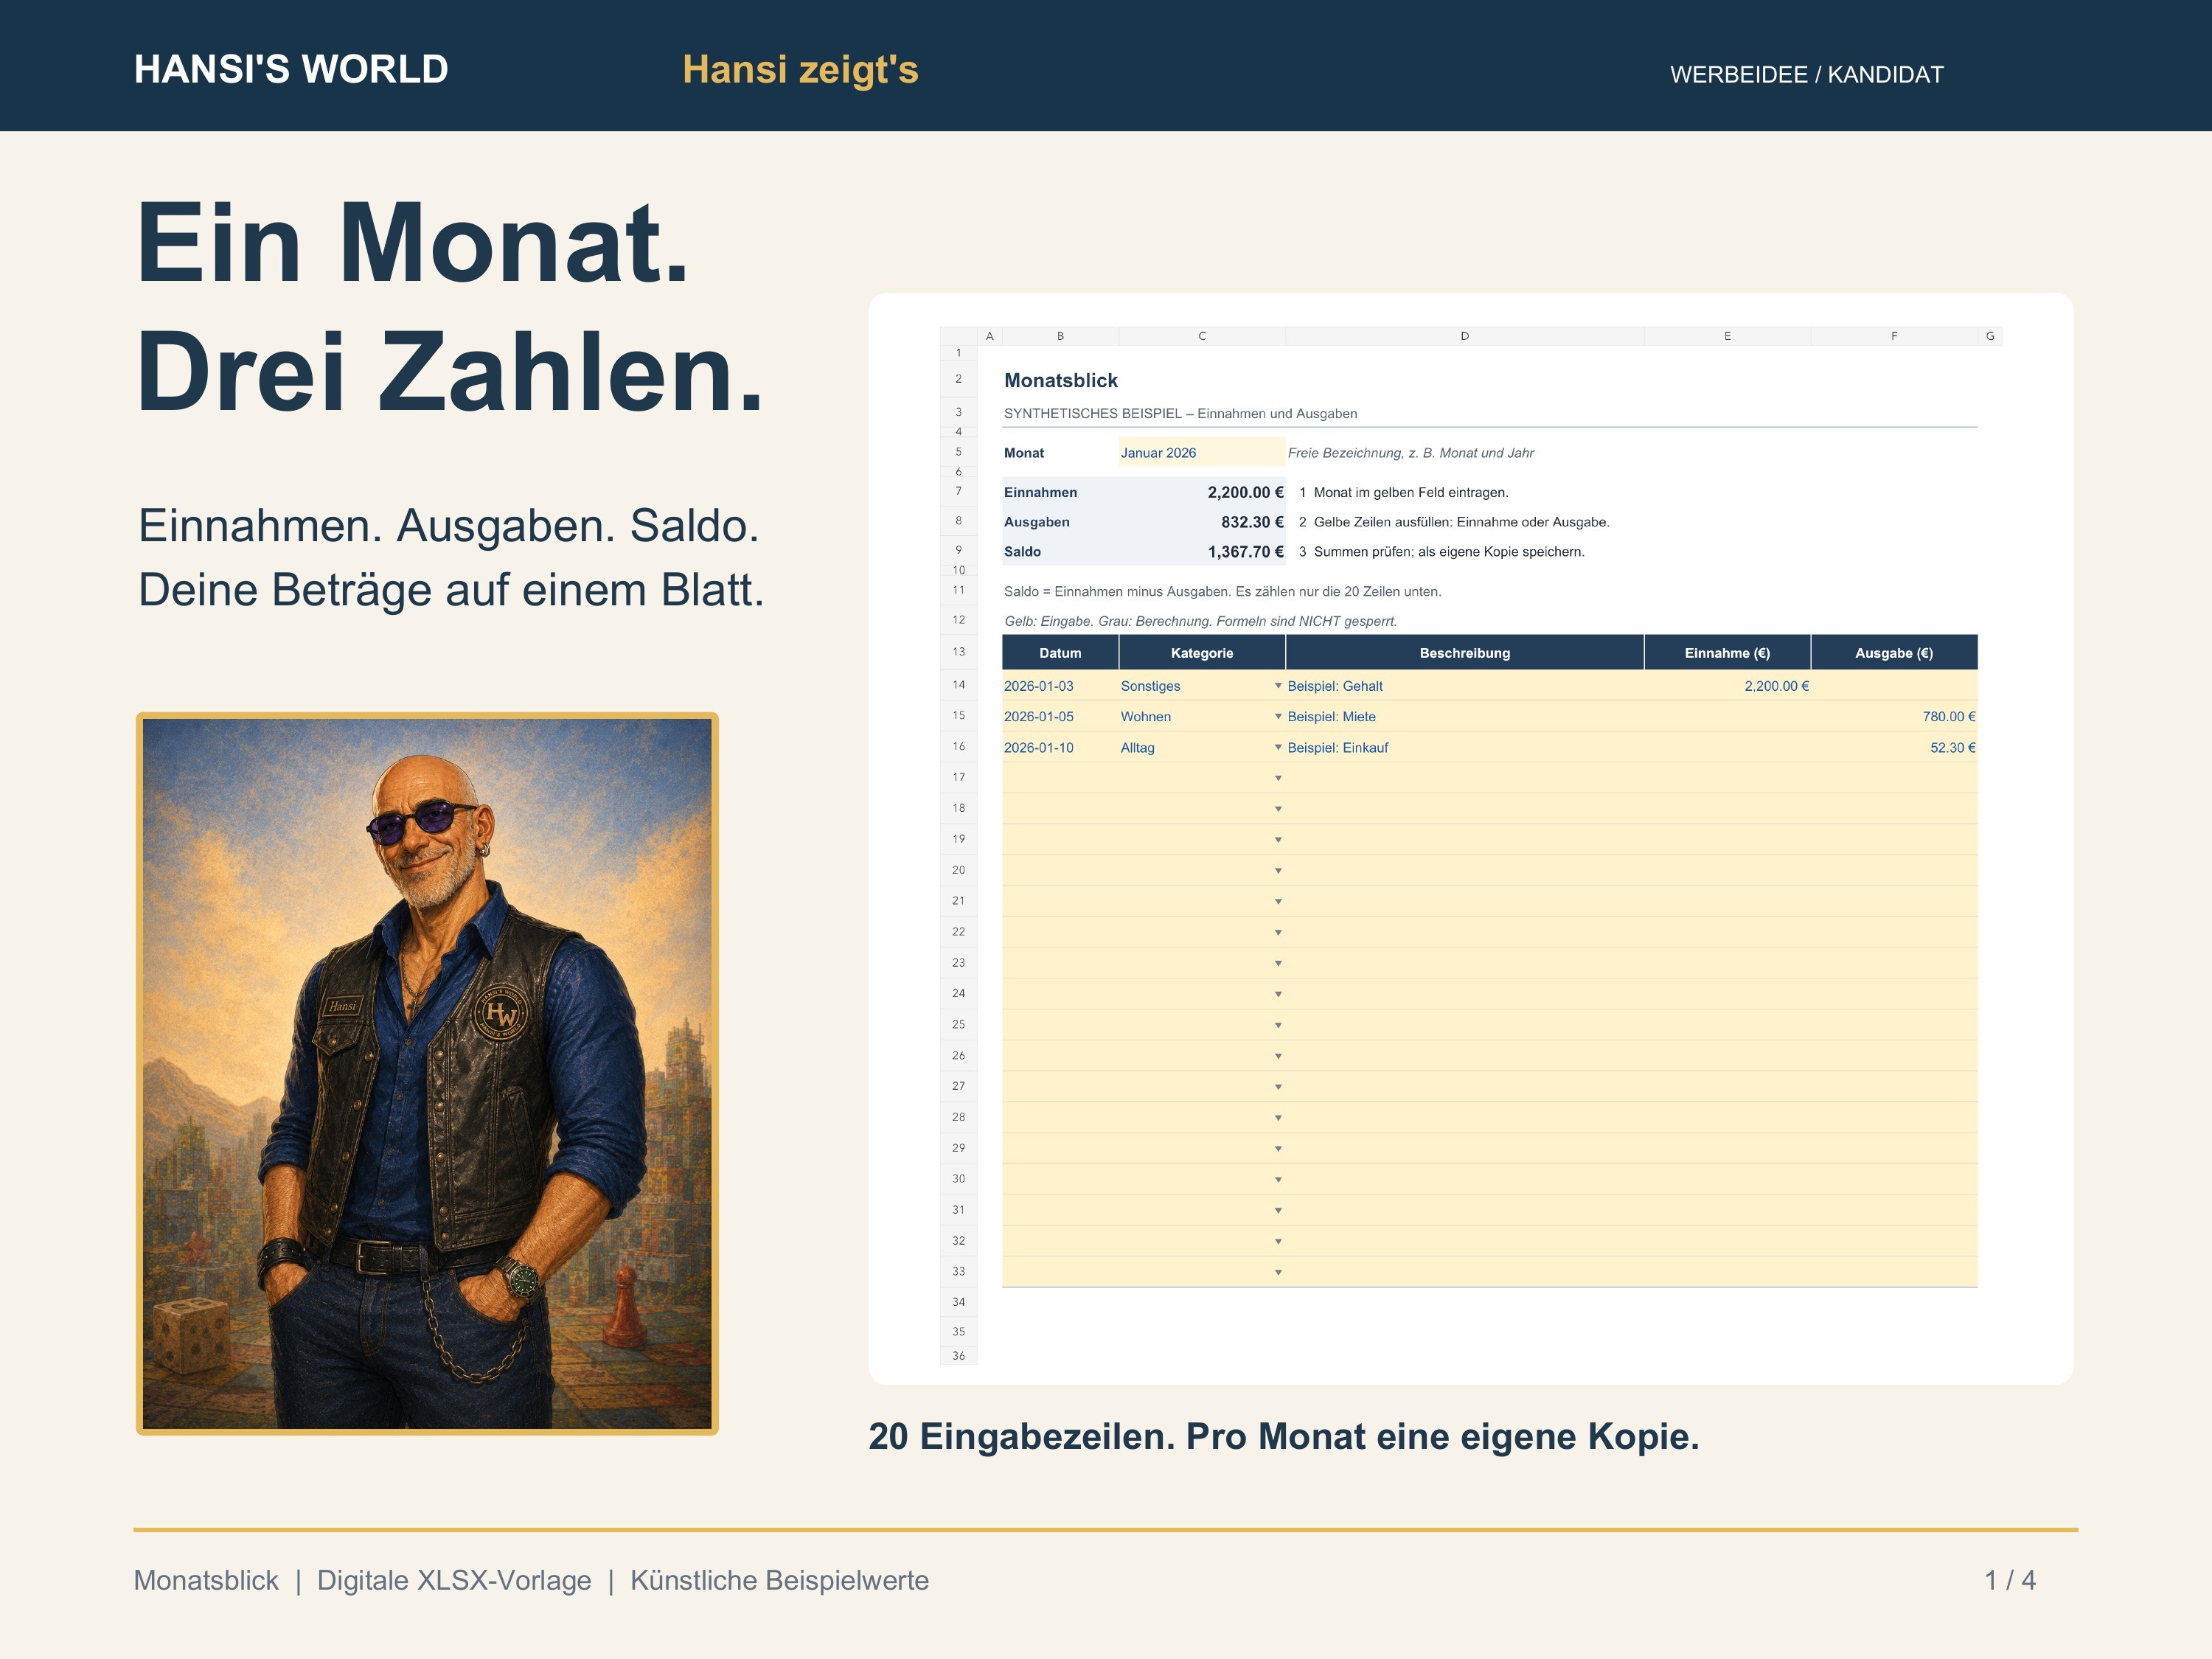Click the note 'Freie Bezeichnung, z. B. Monat und Jahr'
The height and width of the screenshot is (1659, 2212).
pos(1410,453)
